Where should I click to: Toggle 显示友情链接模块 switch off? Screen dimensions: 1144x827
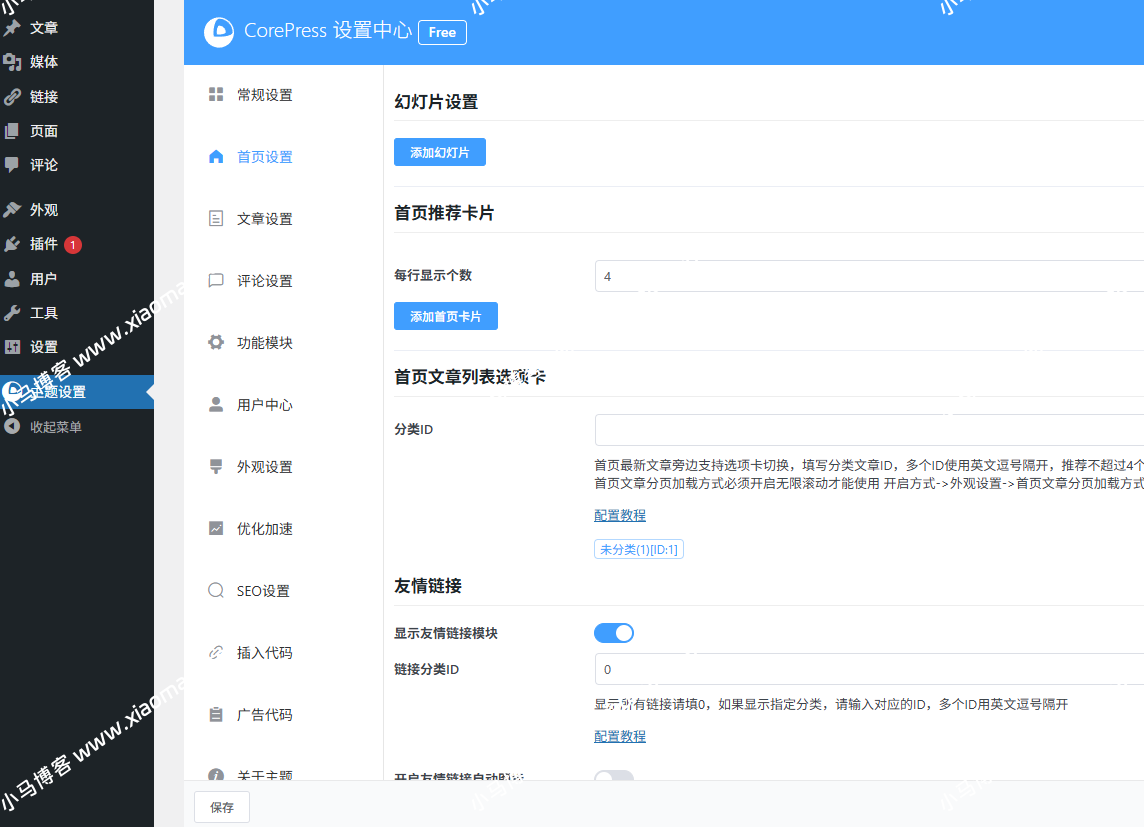coord(614,633)
